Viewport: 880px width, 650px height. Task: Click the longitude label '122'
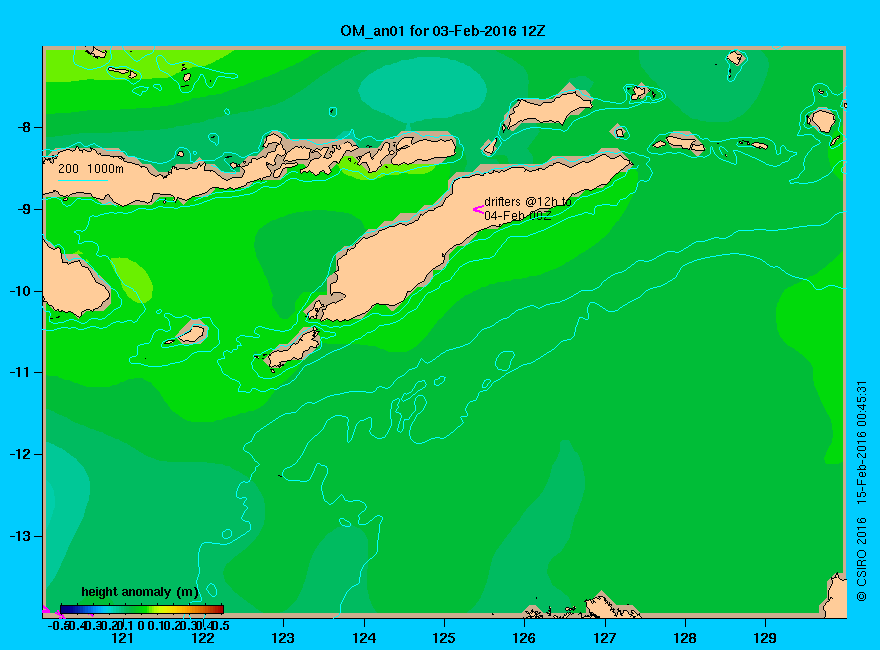click(x=203, y=638)
